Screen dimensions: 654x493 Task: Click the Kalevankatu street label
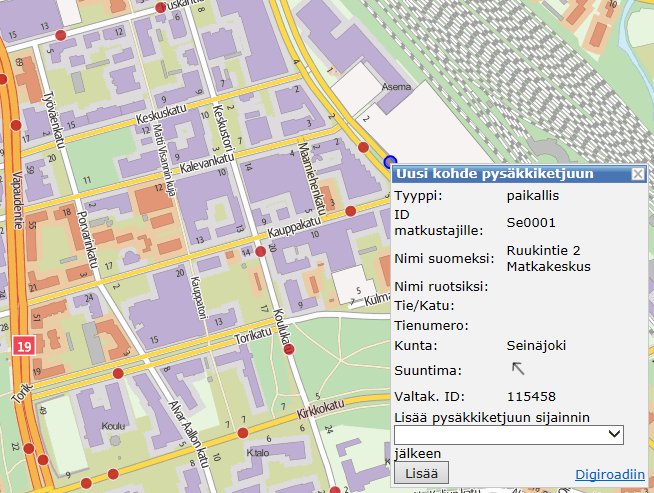[207, 163]
